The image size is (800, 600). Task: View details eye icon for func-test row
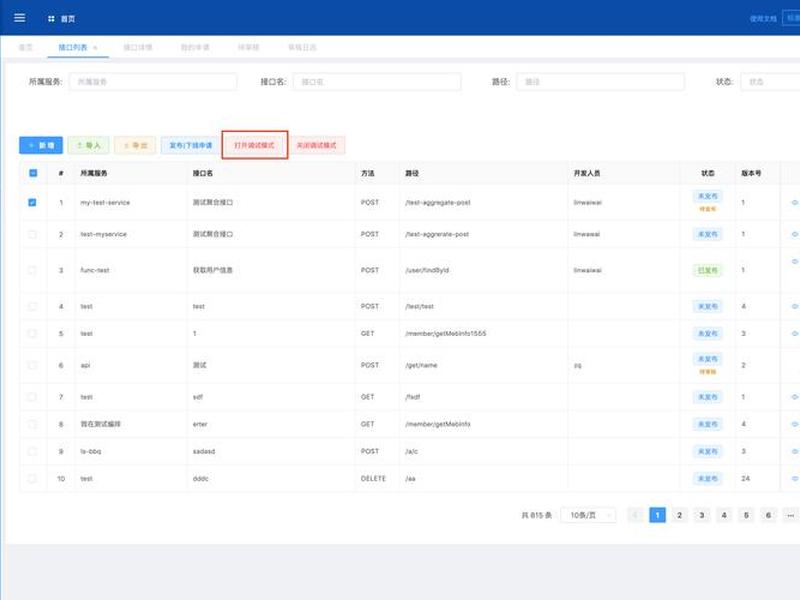(794, 261)
